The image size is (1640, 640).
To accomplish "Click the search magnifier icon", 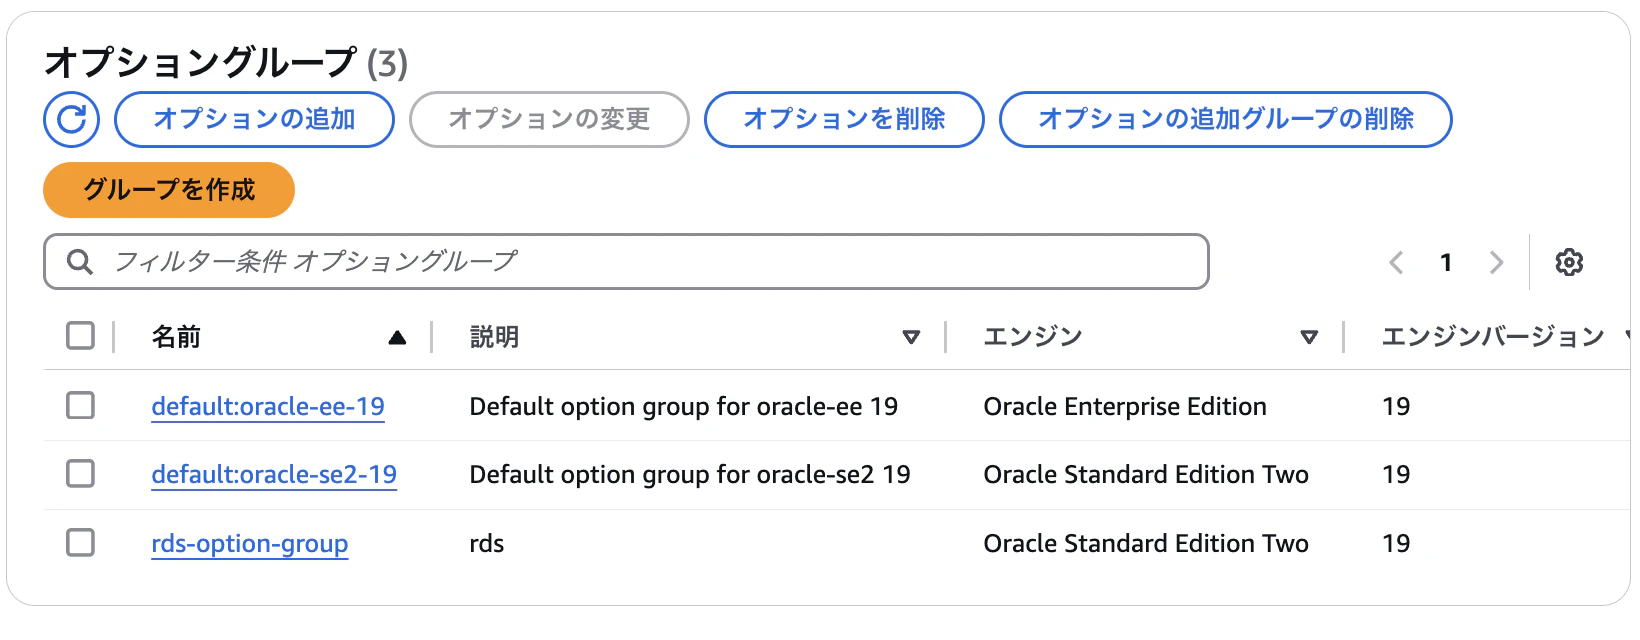I will pos(79,262).
